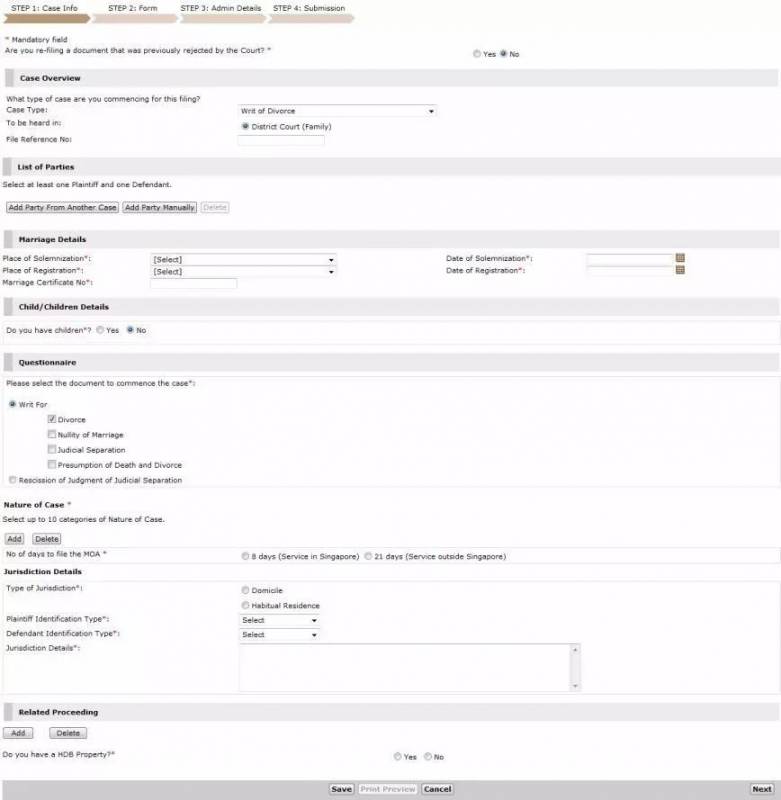Save the case info form
Image resolution: width=781 pixels, height=800 pixels.
(x=341, y=789)
